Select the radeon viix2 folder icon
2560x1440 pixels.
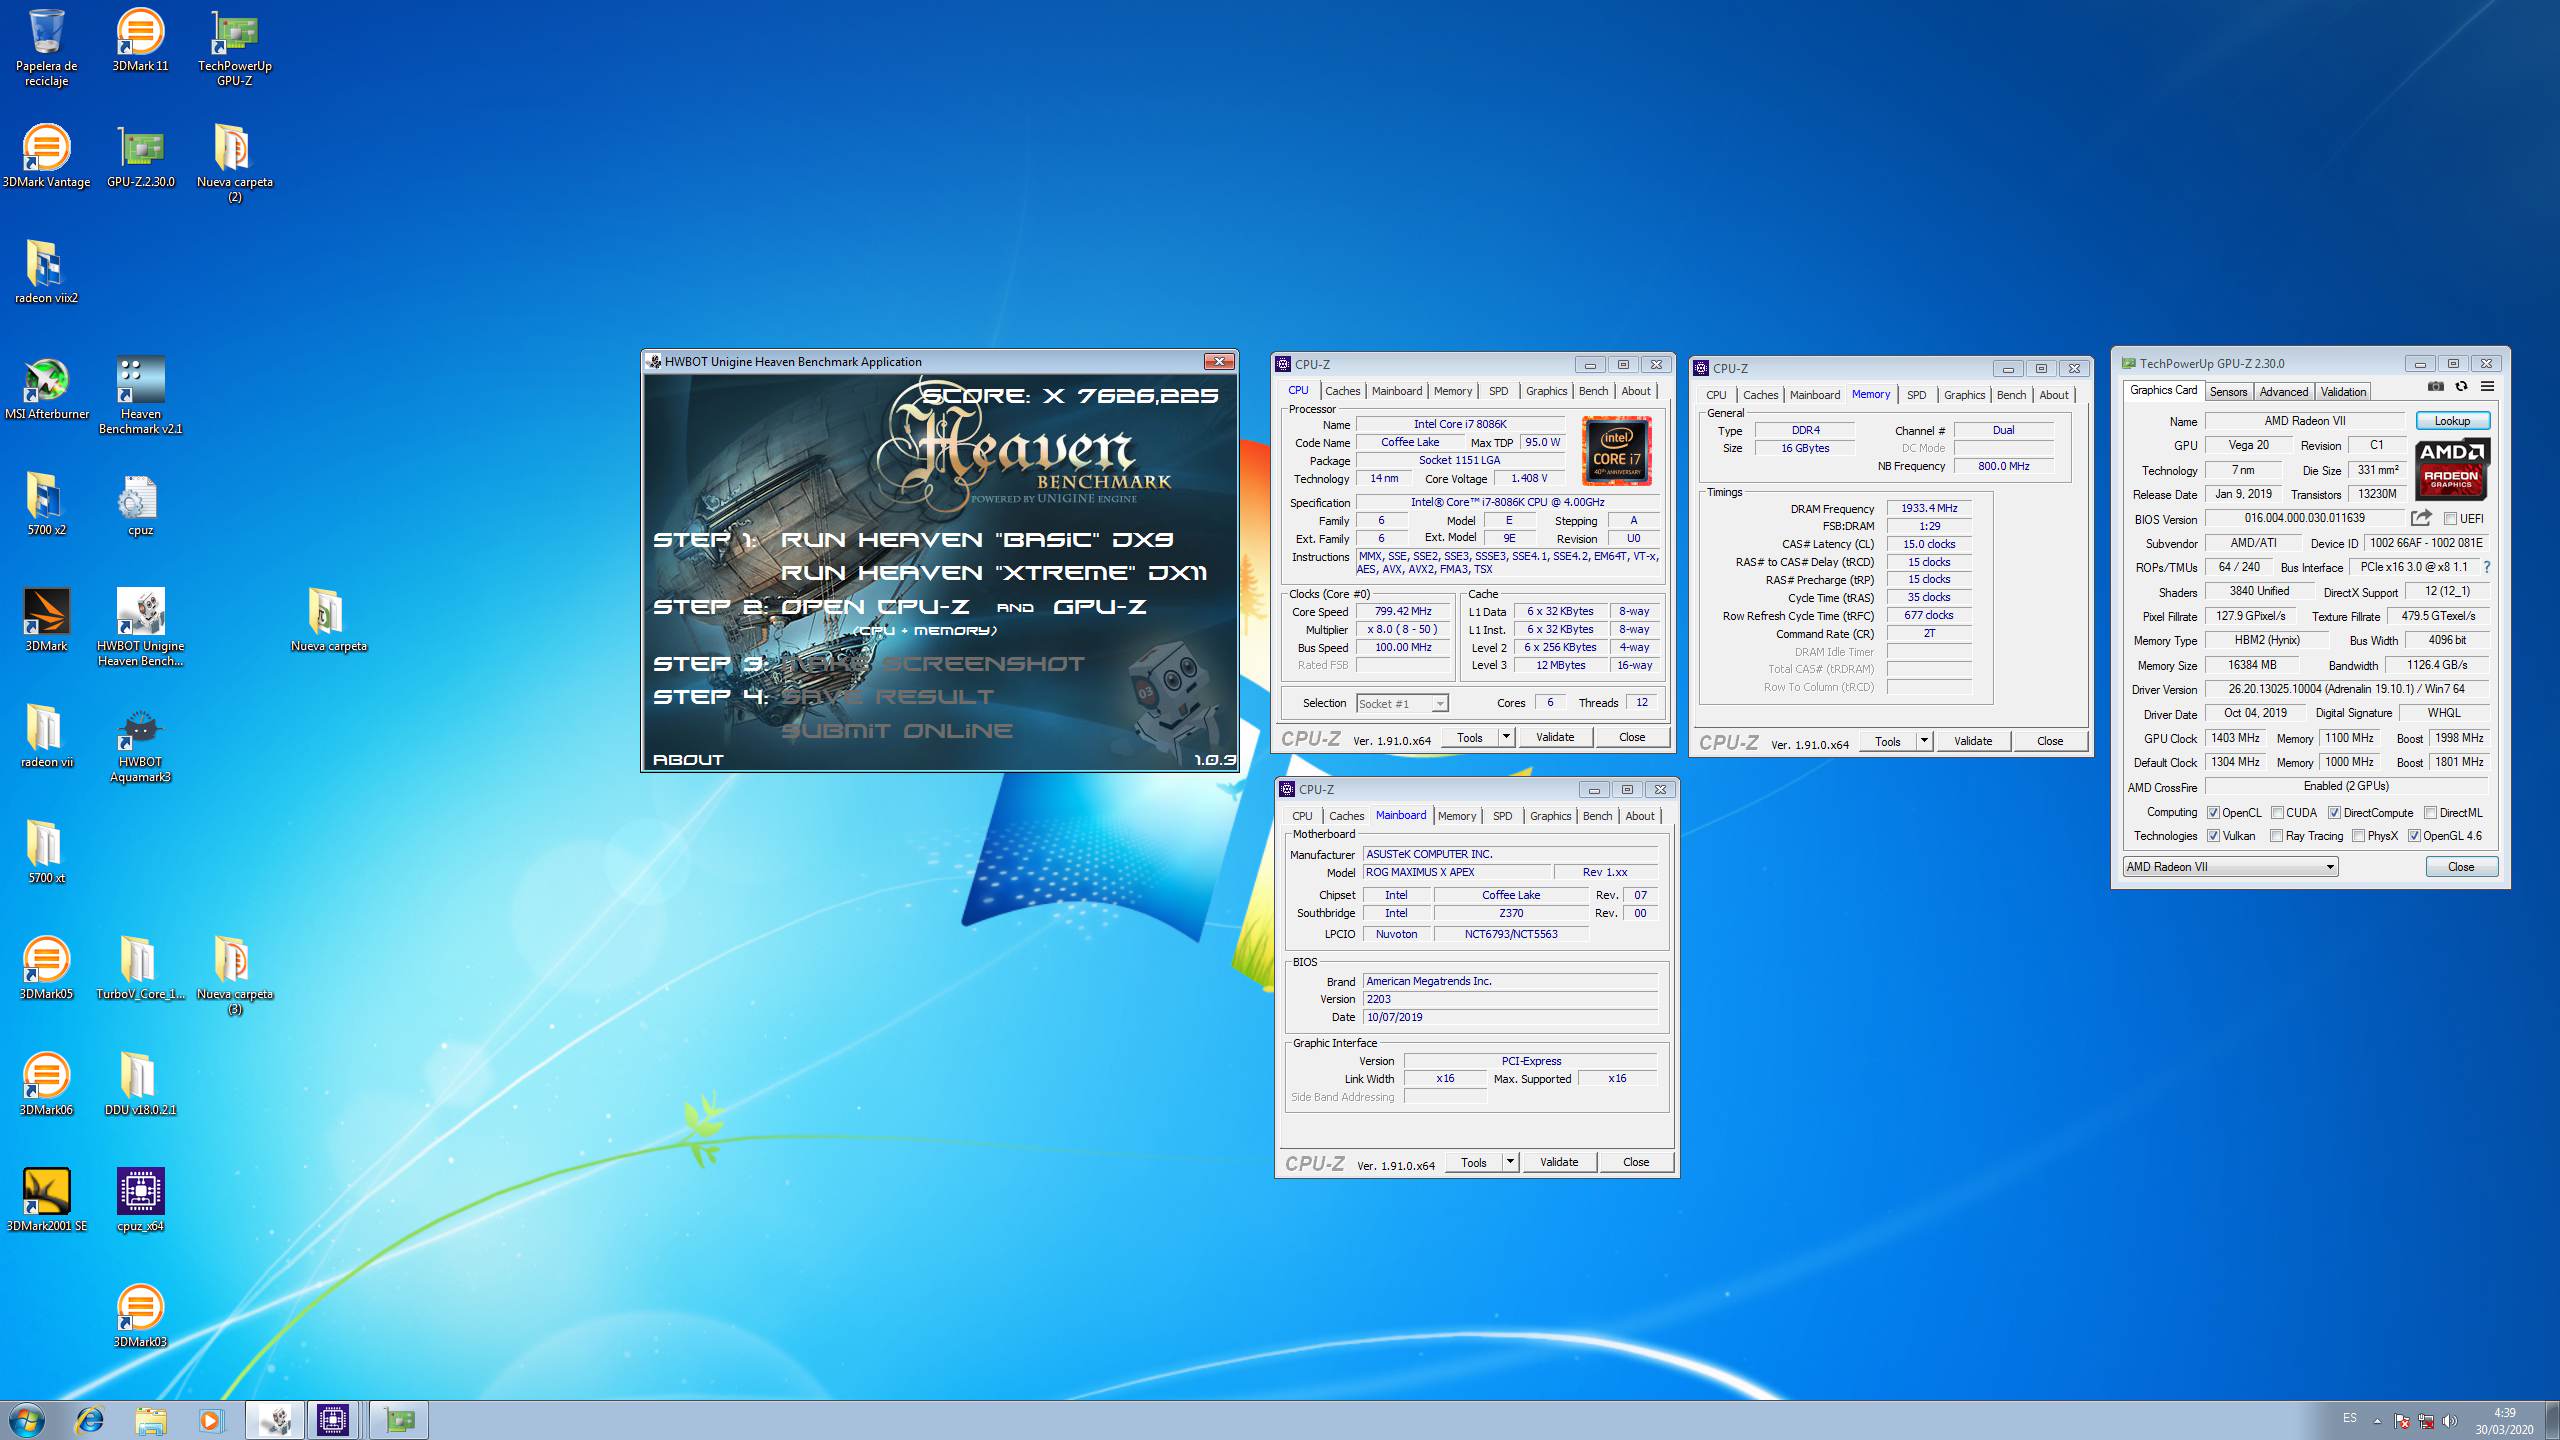pyautogui.click(x=46, y=272)
